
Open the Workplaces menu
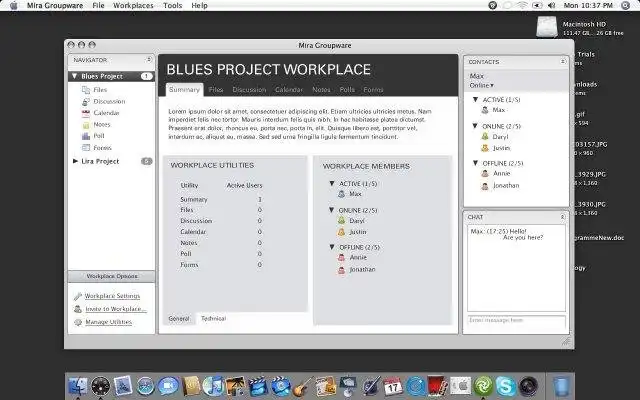point(133,5)
